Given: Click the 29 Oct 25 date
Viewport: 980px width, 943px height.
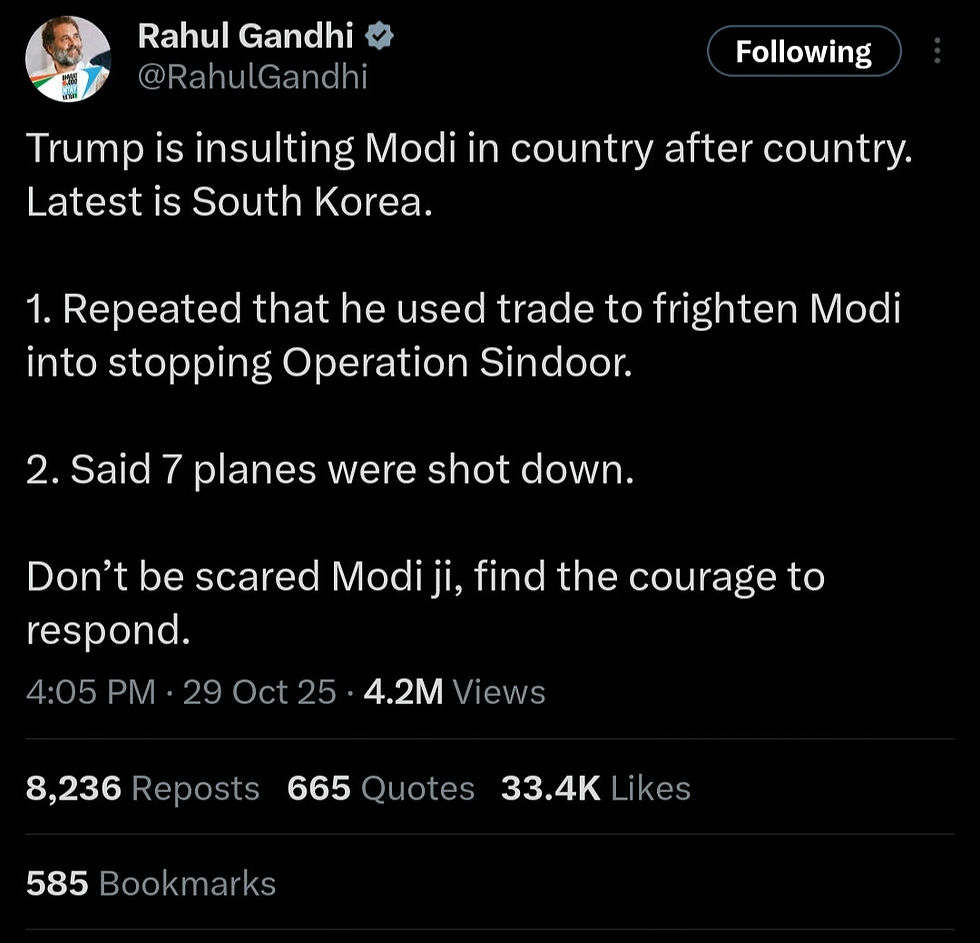Looking at the screenshot, I should tap(259, 692).
